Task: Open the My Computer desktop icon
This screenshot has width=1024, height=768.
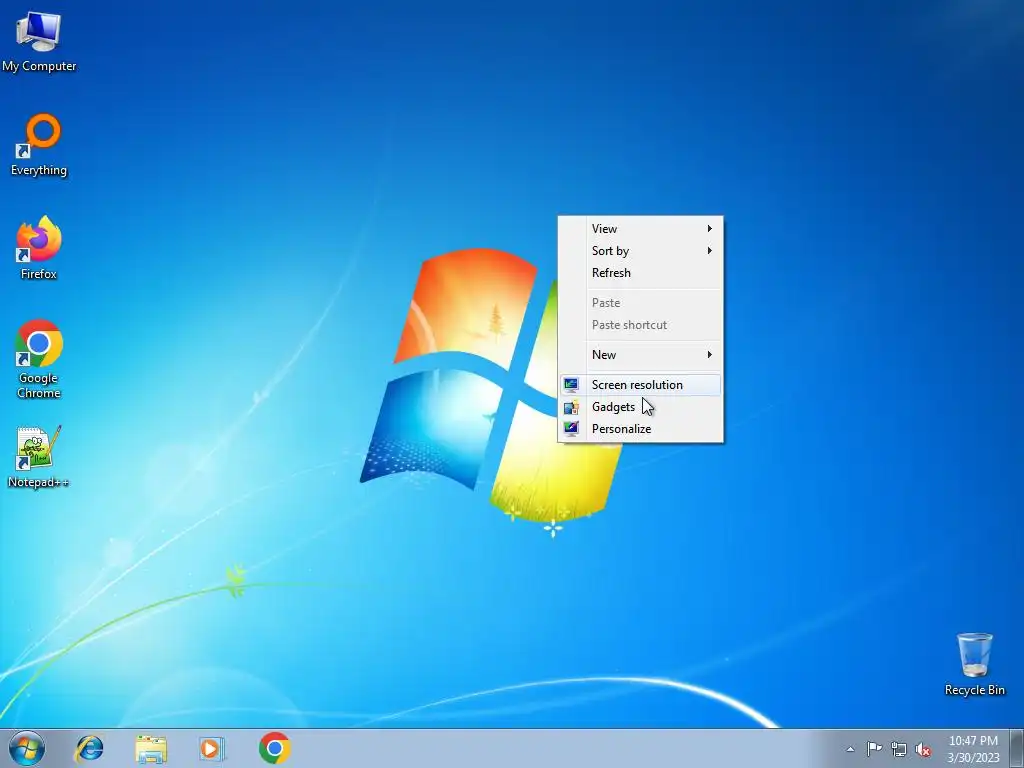Action: [39, 42]
